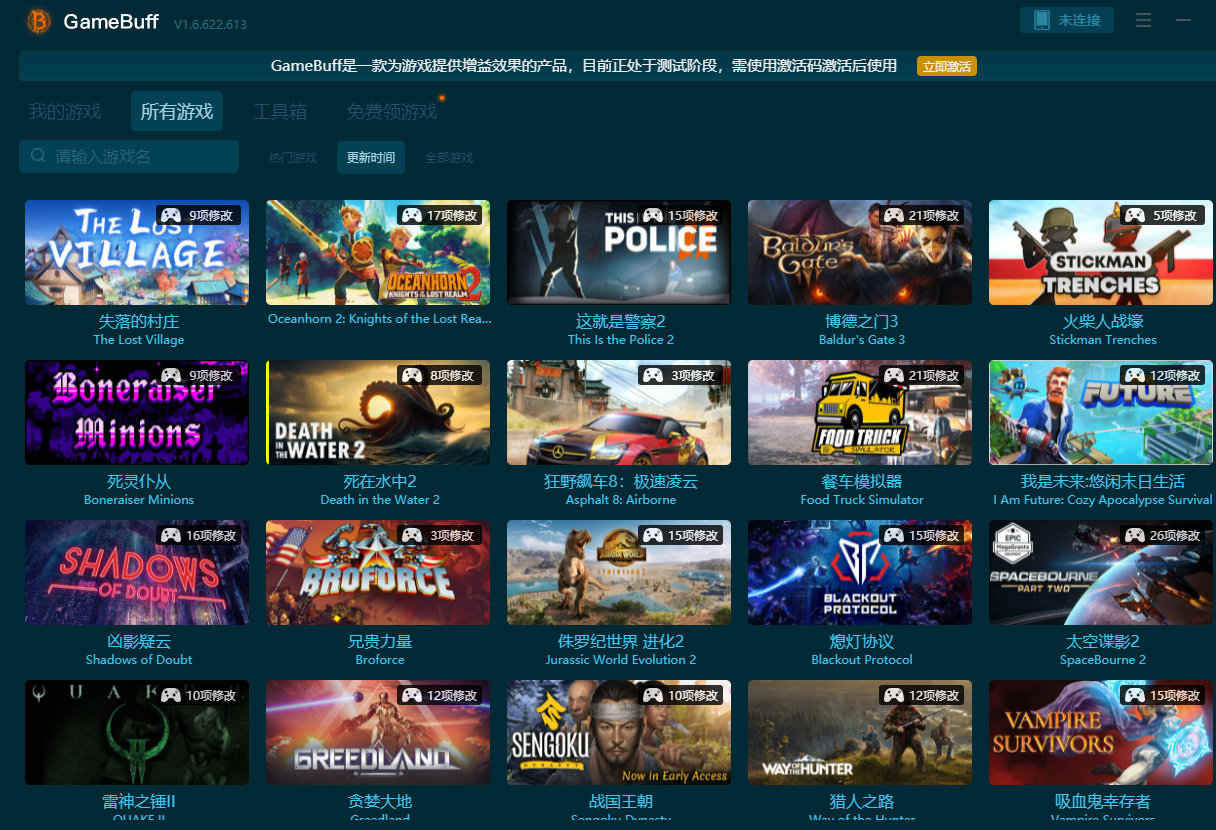The image size is (1216, 830).
Task: Show 全部游戏 filter
Action: [449, 157]
